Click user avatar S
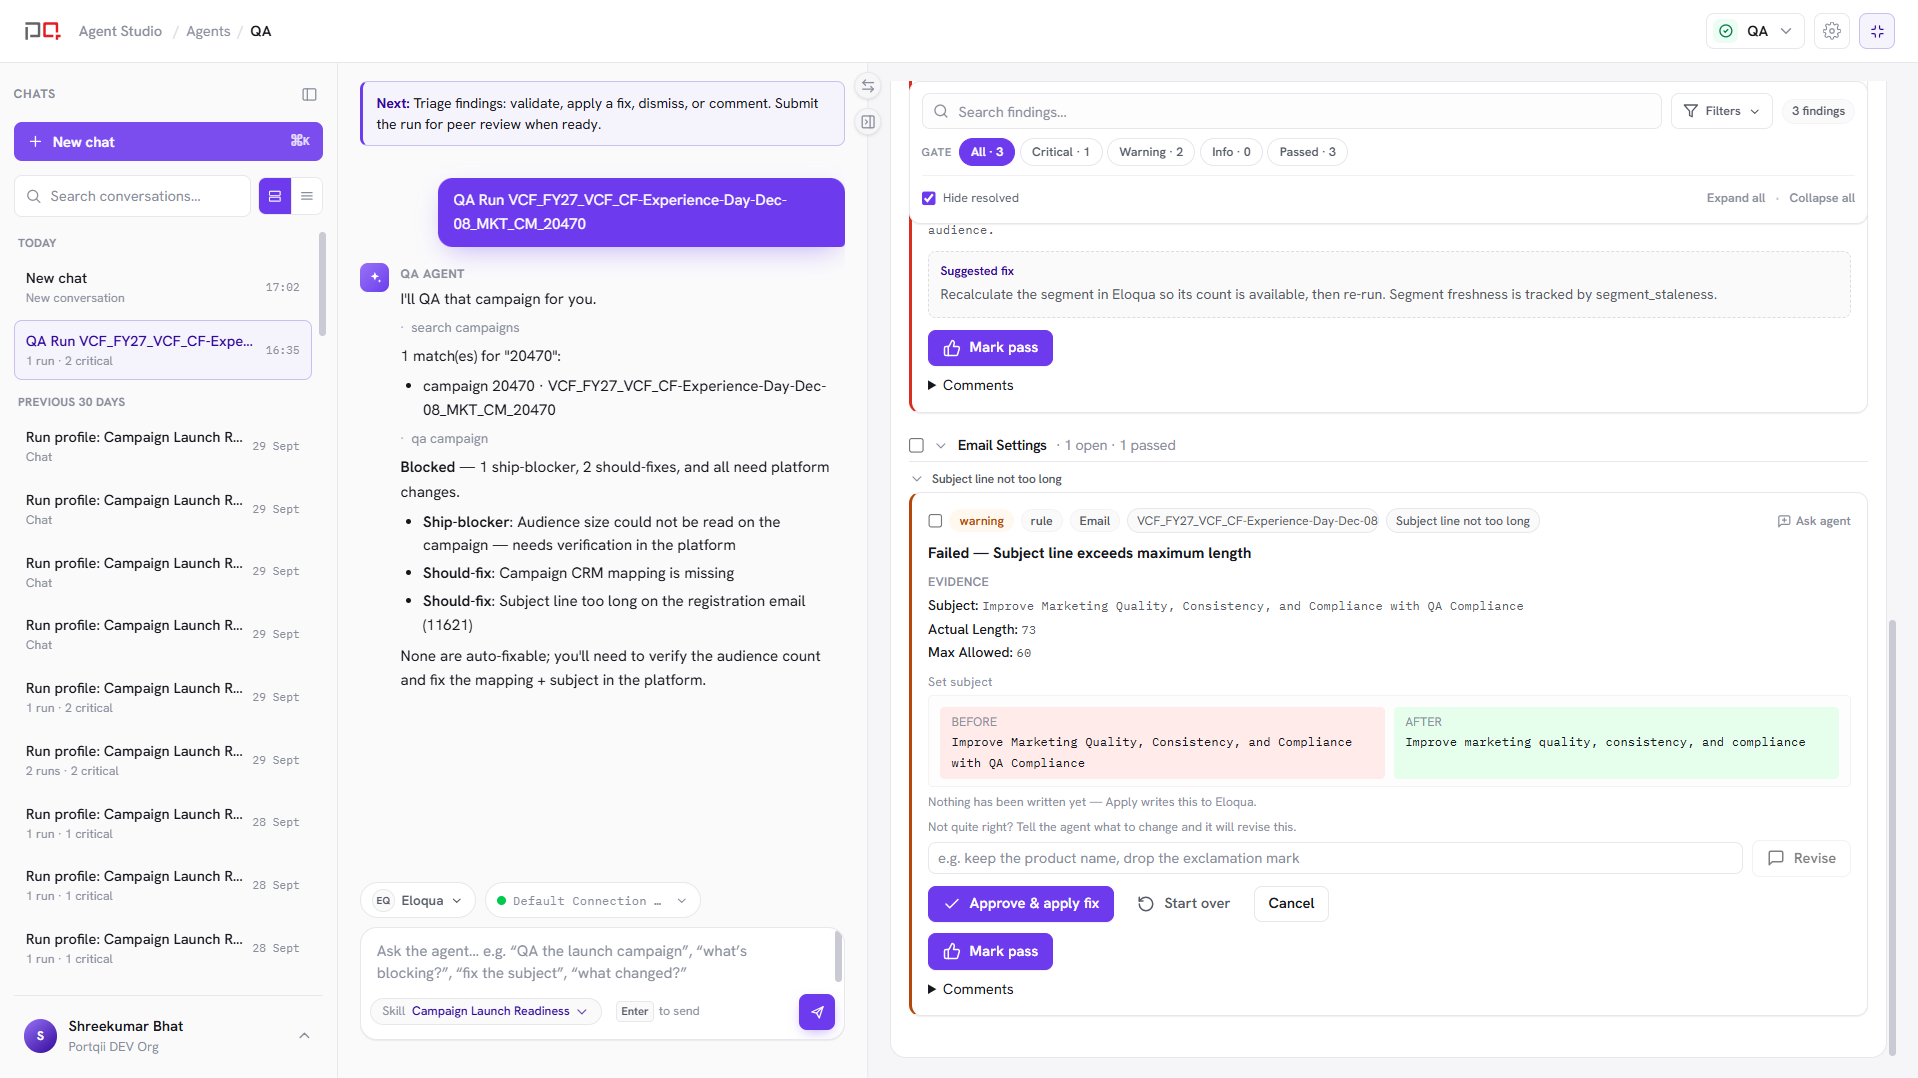 (x=40, y=1036)
